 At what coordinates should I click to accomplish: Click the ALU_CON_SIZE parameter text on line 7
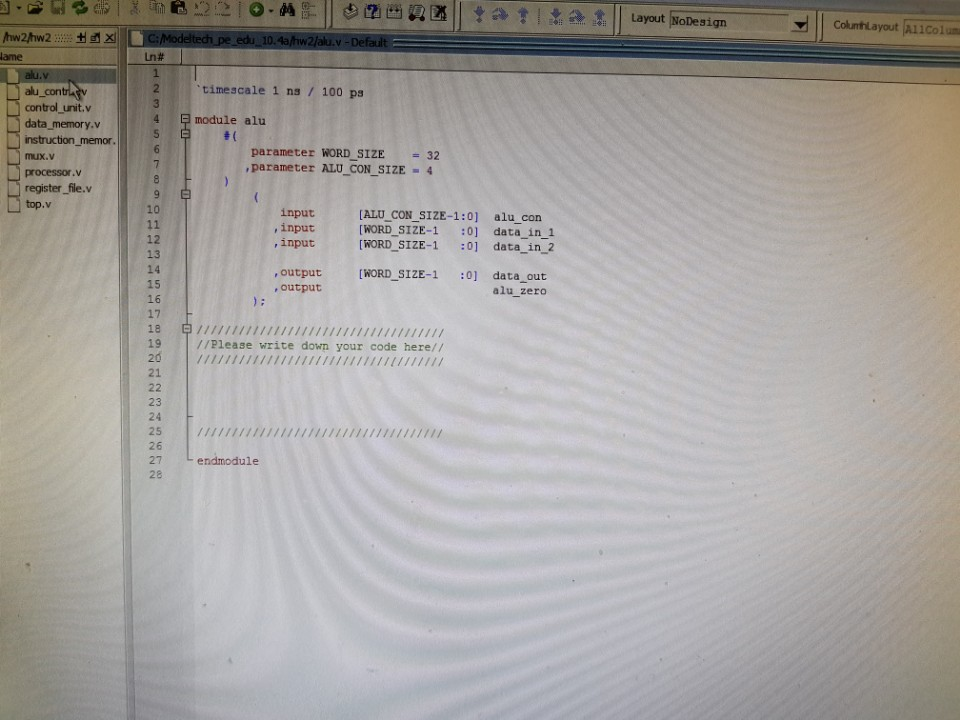364,169
